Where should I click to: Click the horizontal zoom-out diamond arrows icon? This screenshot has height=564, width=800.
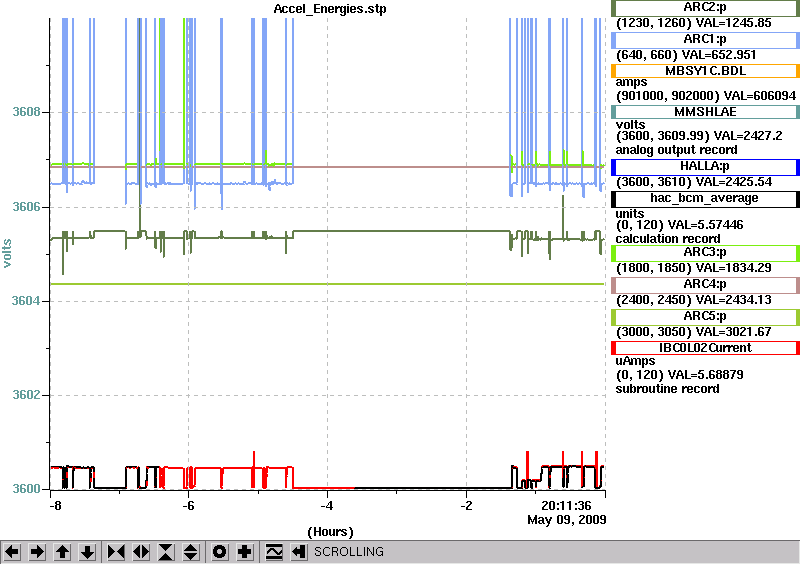141,552
